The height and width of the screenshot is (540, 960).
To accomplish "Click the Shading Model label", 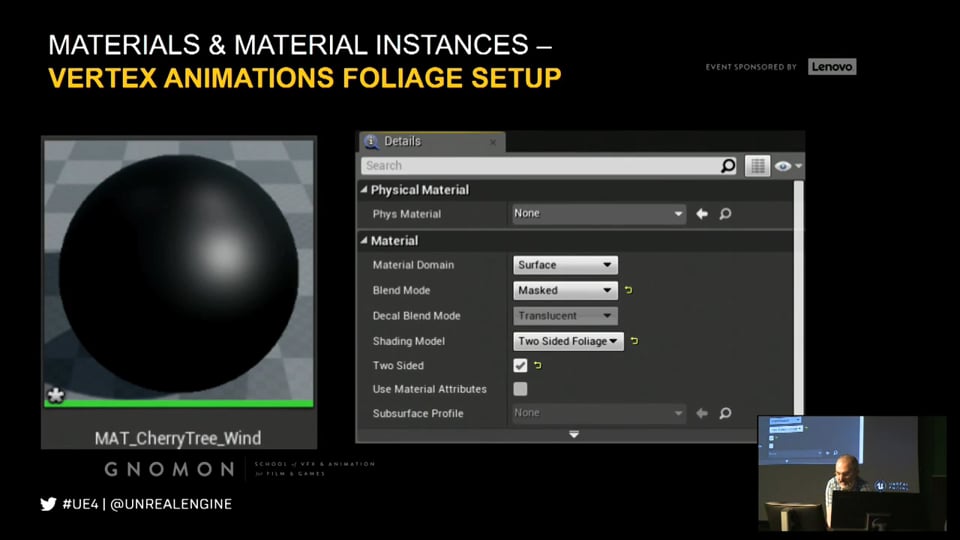I will coord(408,341).
